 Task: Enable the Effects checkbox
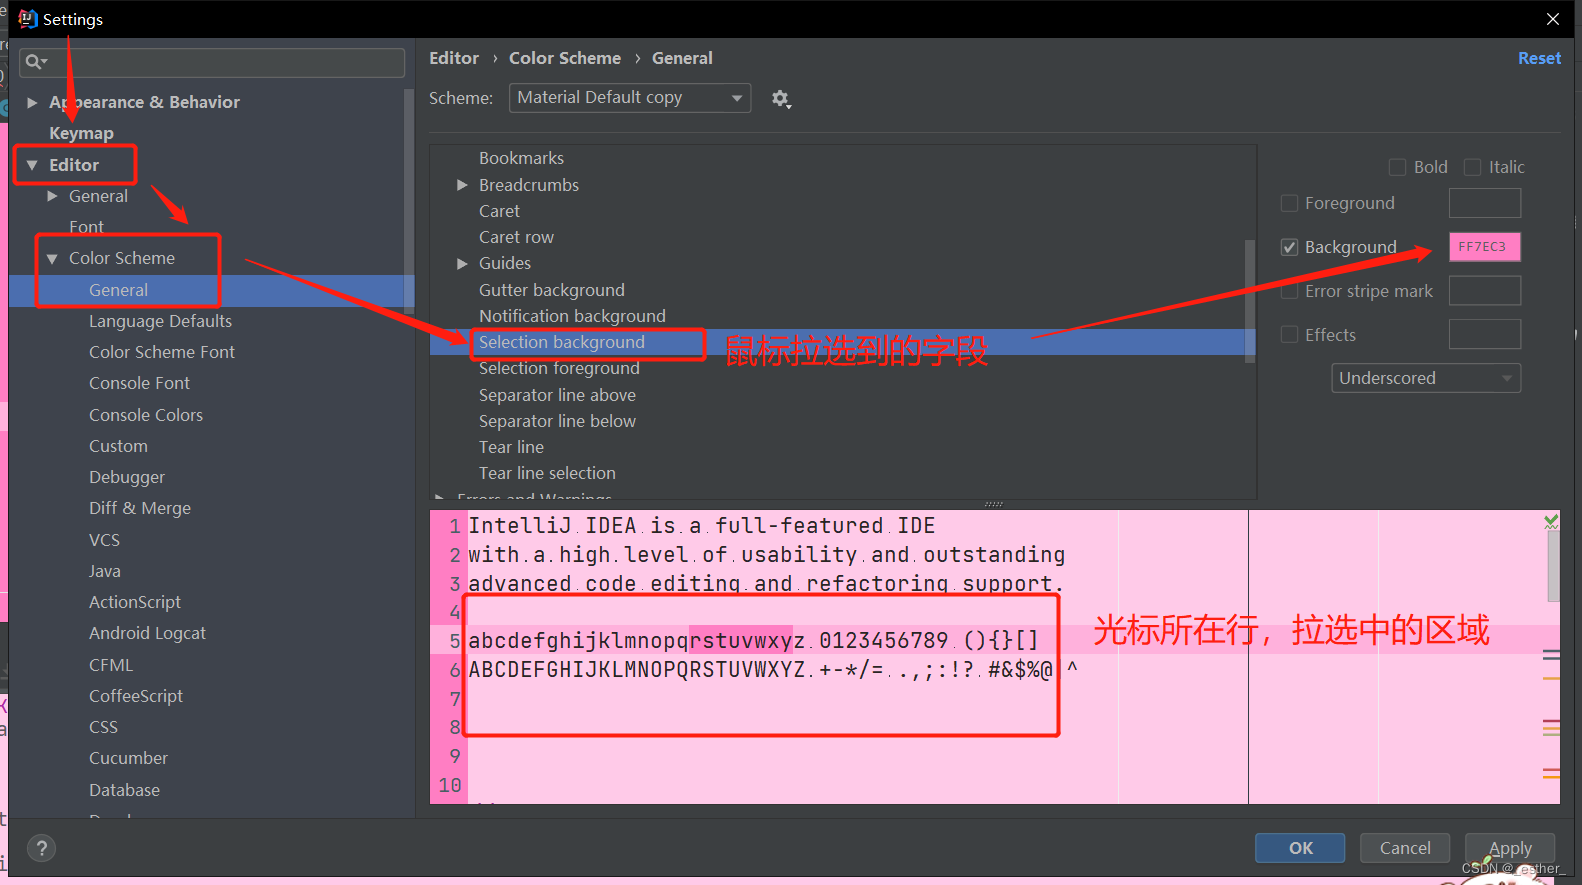[1290, 335]
